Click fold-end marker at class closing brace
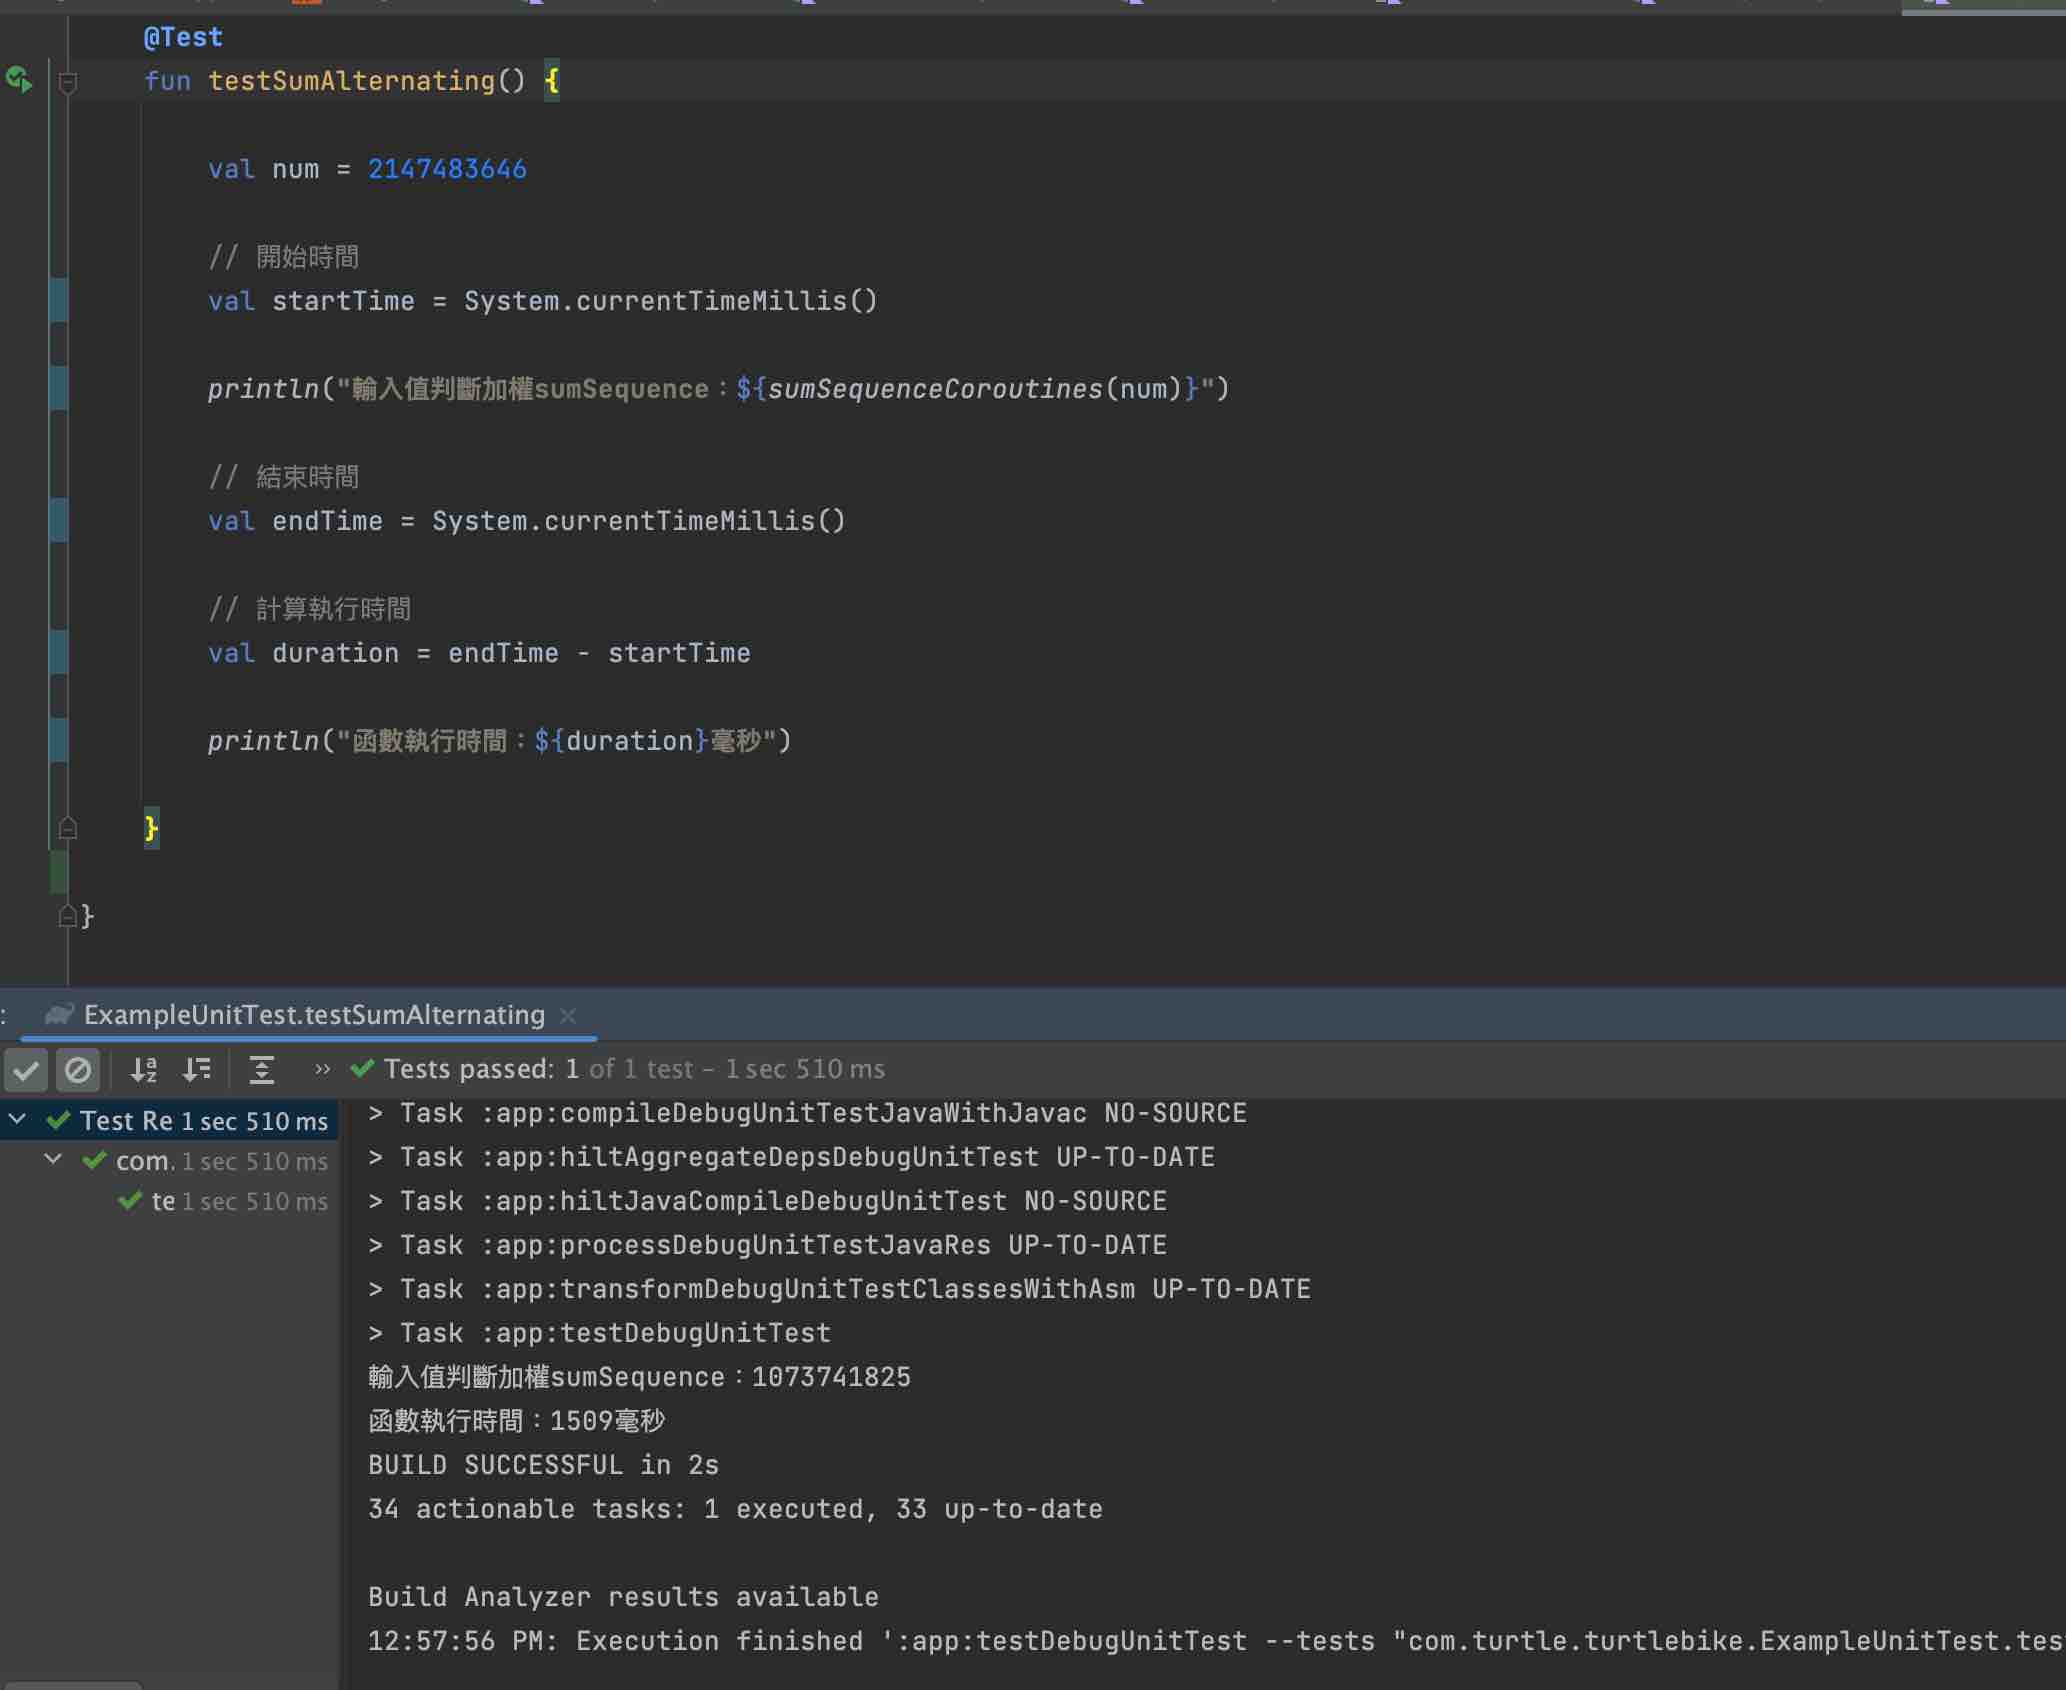Viewport: 2066px width, 1690px height. tap(68, 915)
